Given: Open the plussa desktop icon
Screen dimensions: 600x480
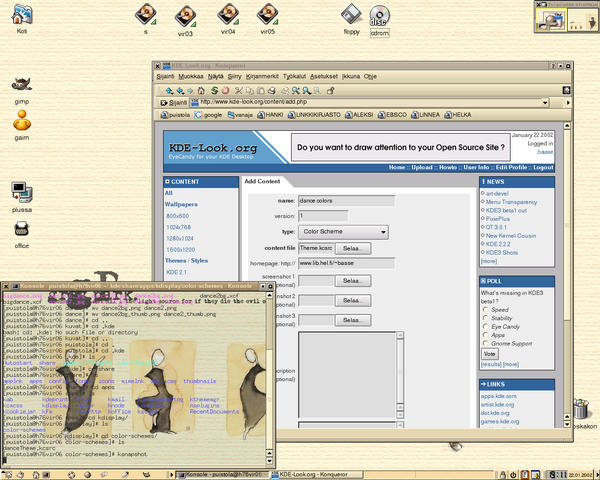Looking at the screenshot, I should [22, 198].
